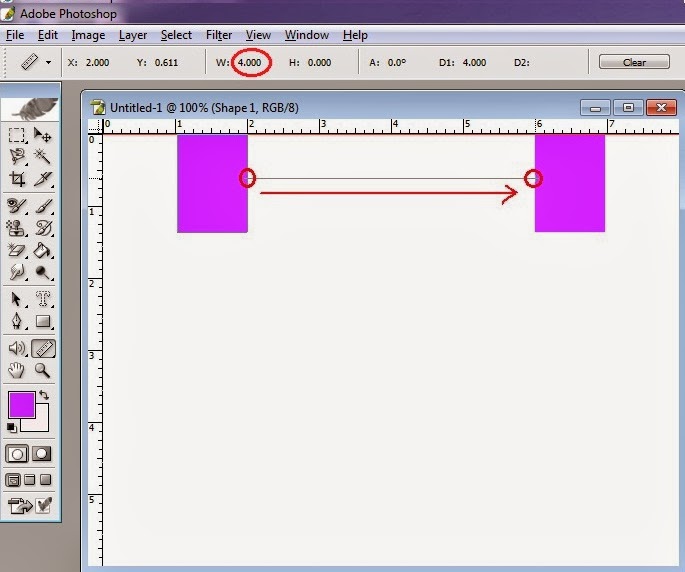Click the Adobe Photoshop application title icon
This screenshot has height=572, width=685.
click(x=8, y=13)
